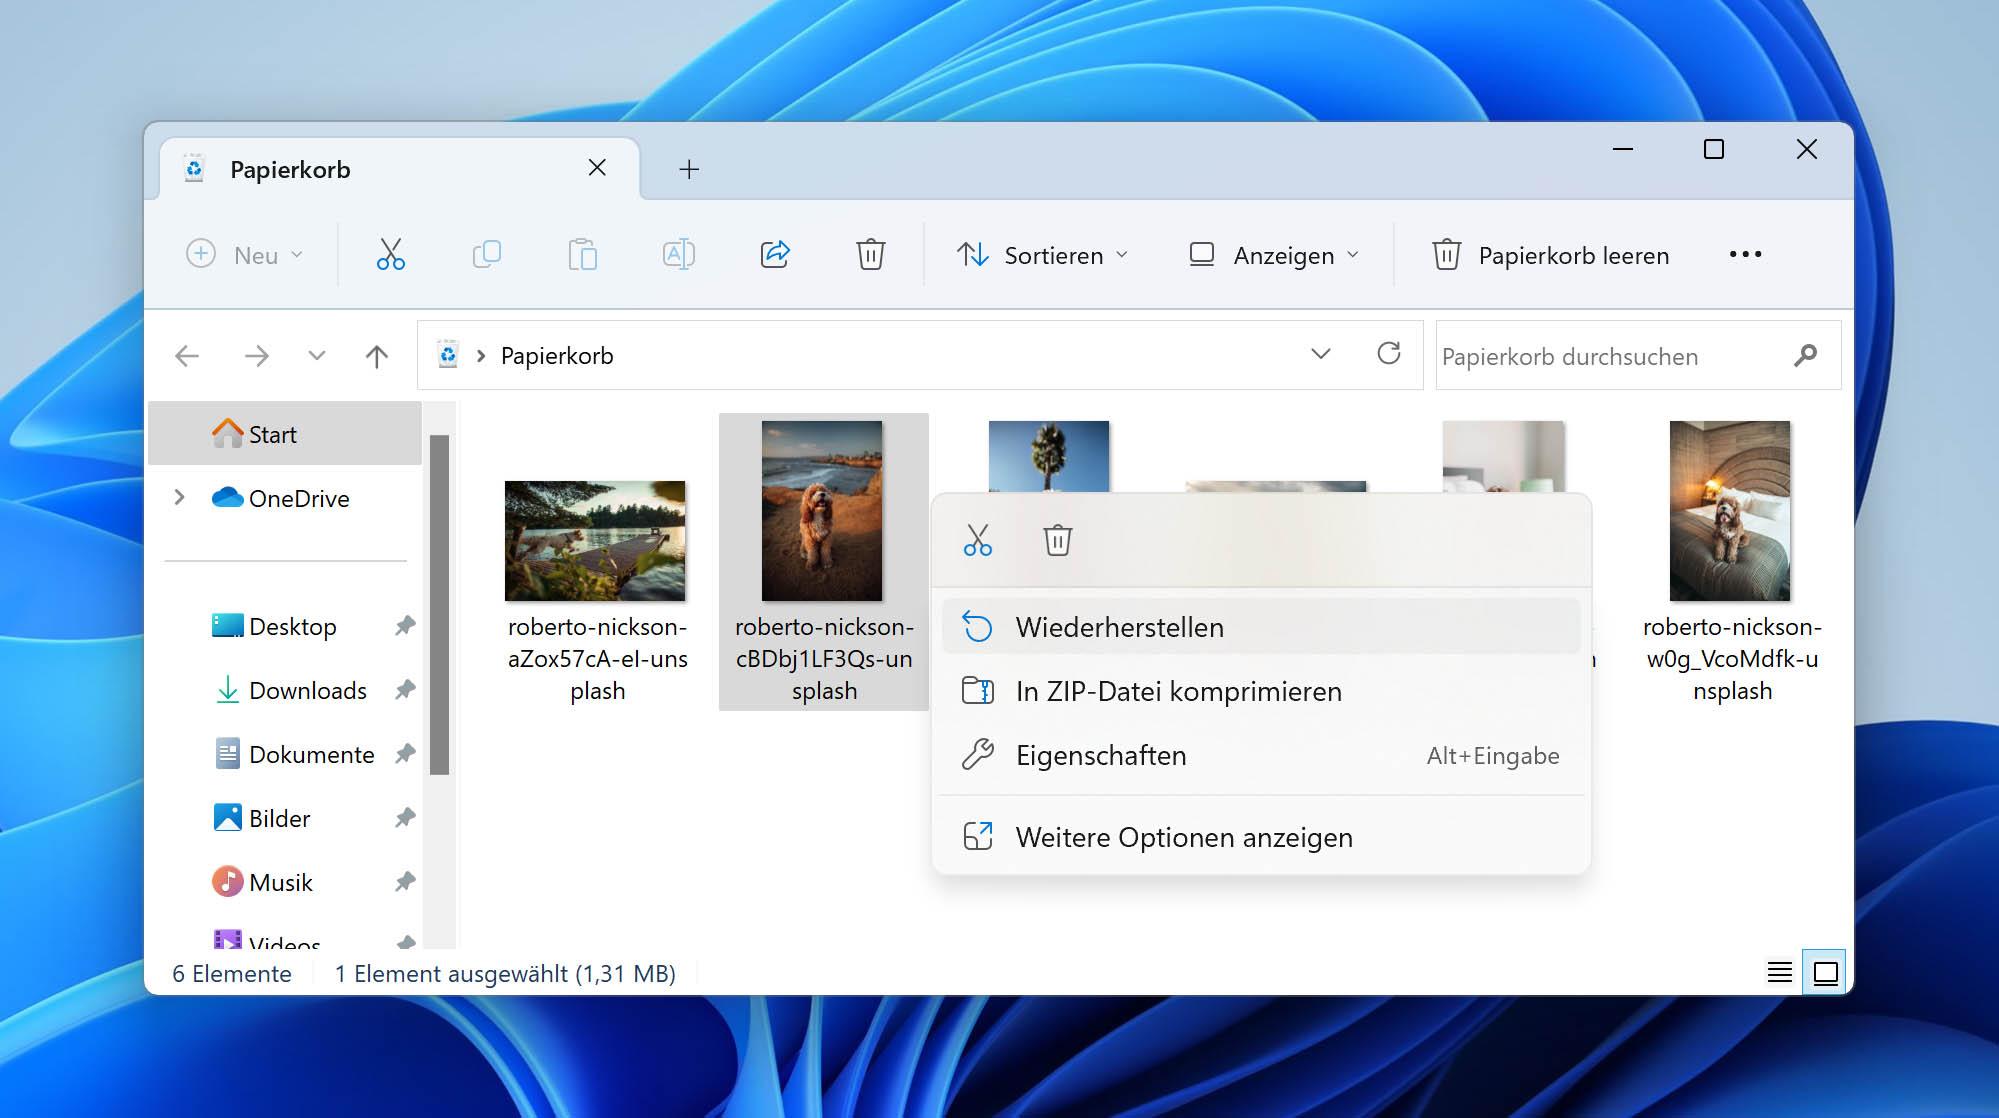Expand the address bar history chevron

pos(1321,354)
